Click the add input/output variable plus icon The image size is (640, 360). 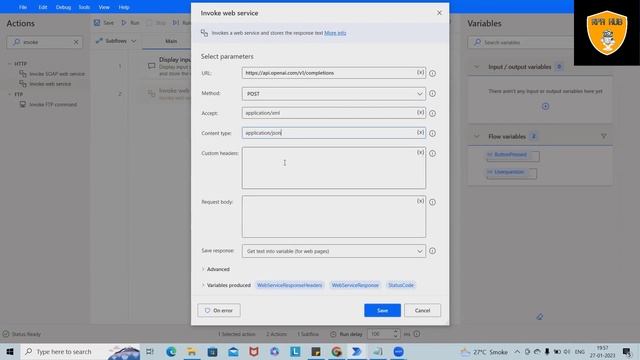tap(545, 107)
